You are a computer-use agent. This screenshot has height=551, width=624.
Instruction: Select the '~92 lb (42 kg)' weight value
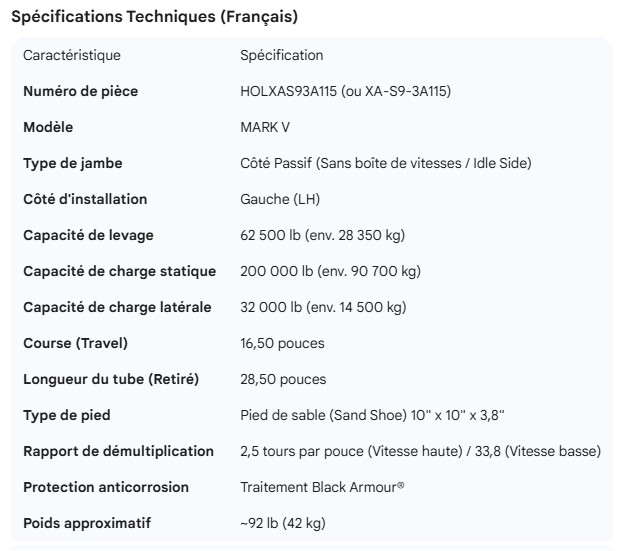[x=283, y=523]
